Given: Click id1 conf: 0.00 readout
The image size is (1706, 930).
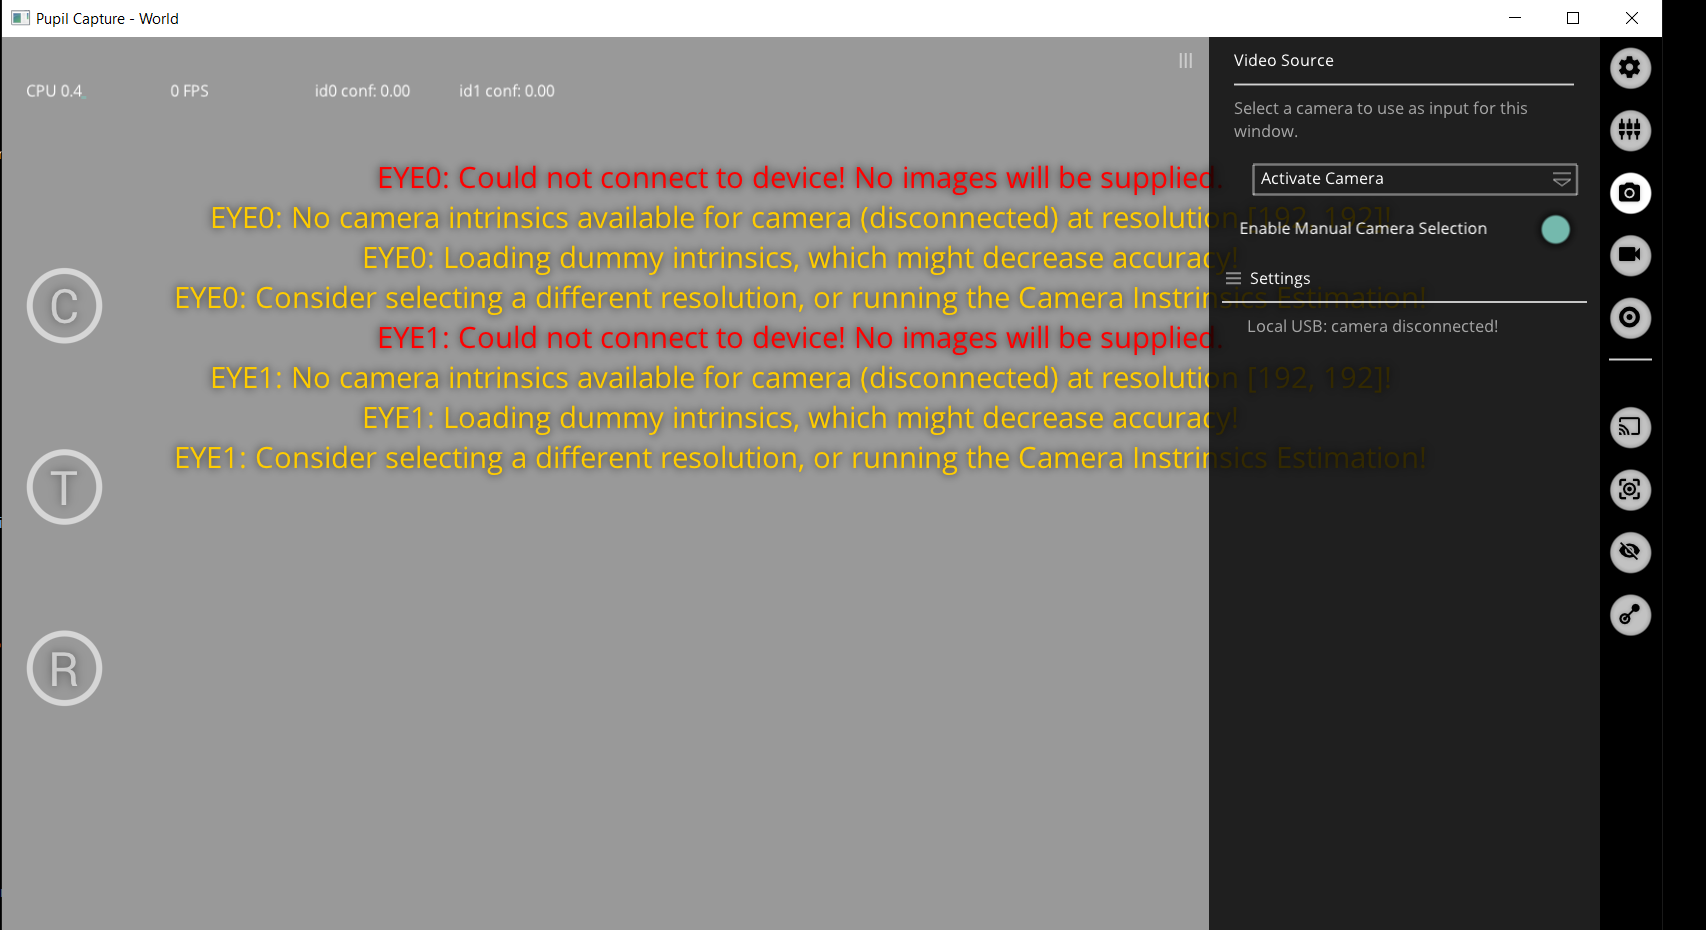Looking at the screenshot, I should (506, 91).
